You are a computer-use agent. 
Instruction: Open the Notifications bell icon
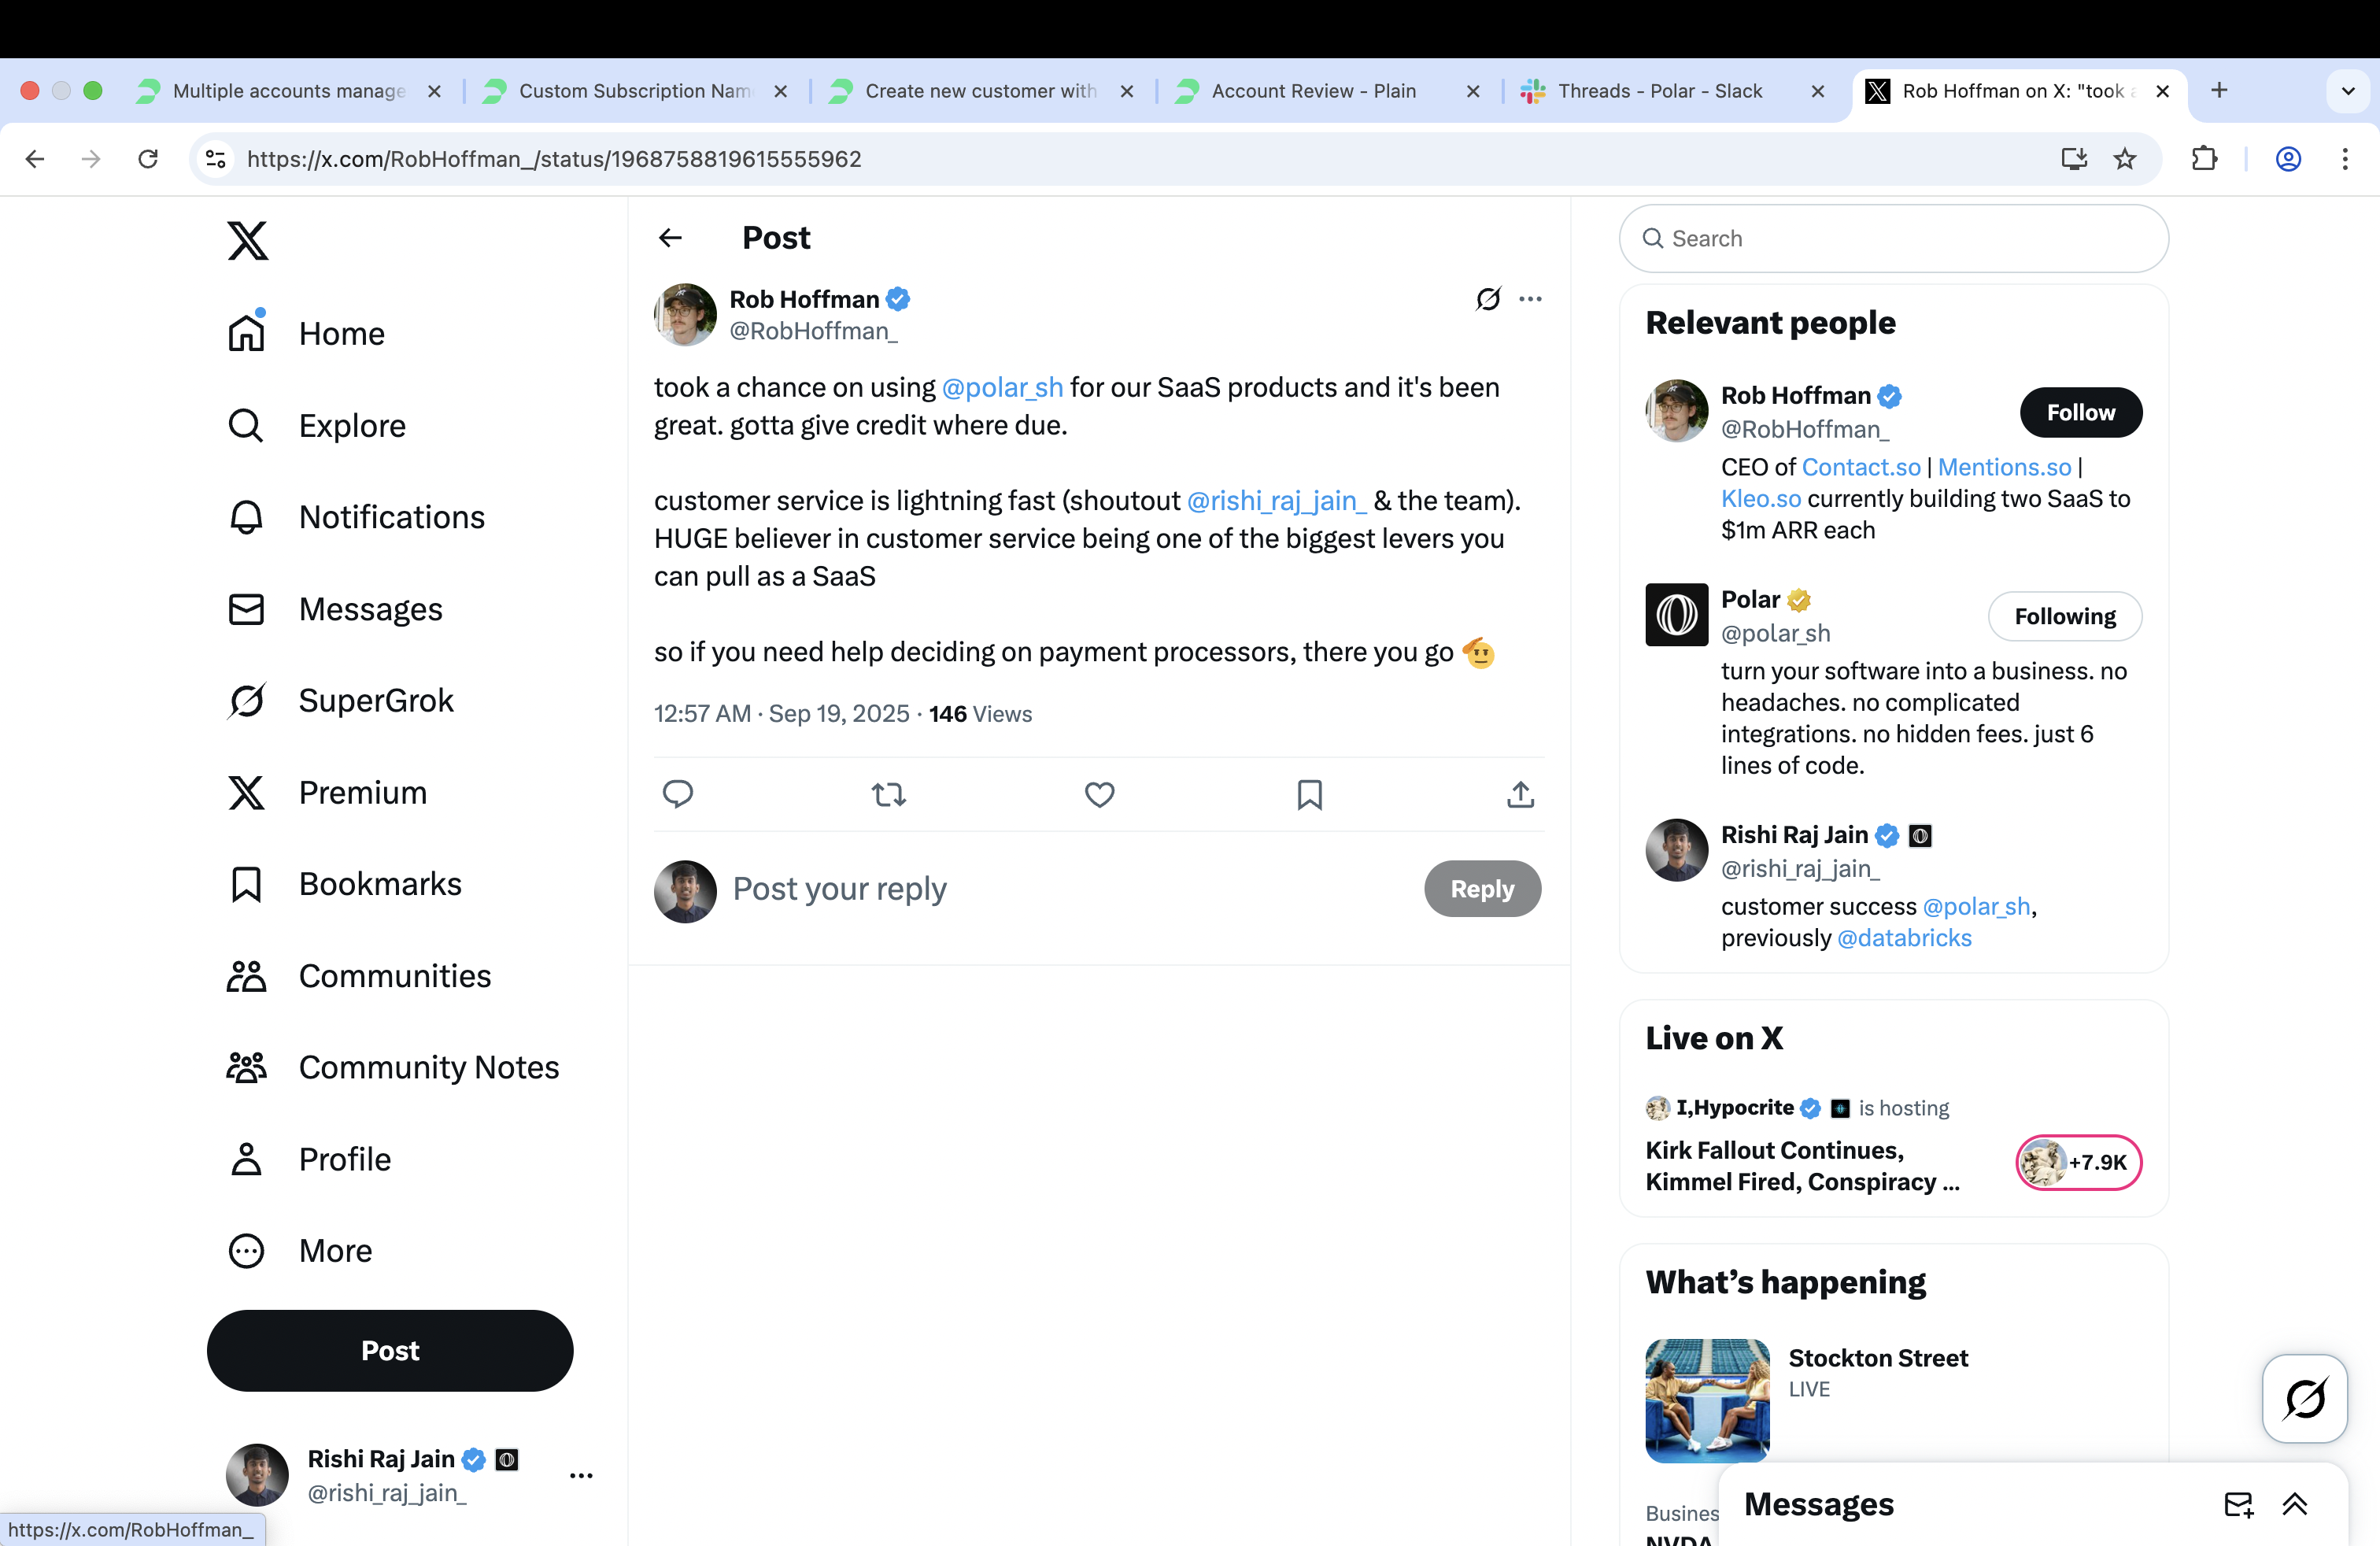[246, 516]
